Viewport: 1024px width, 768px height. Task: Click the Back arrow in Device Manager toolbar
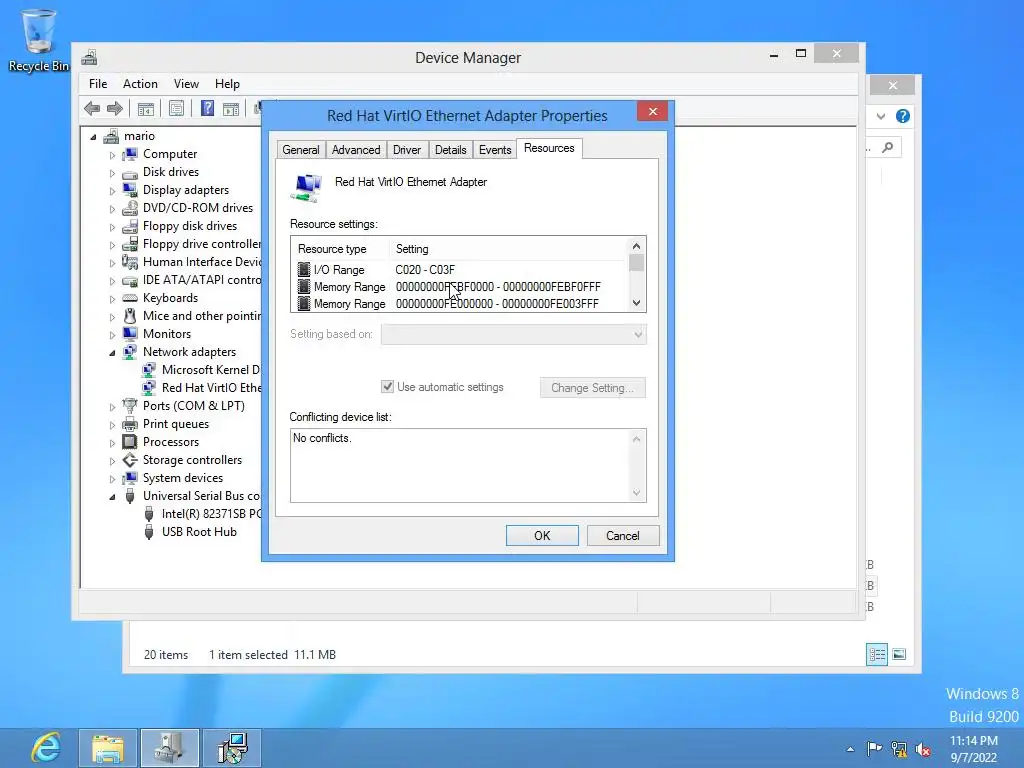click(92, 108)
